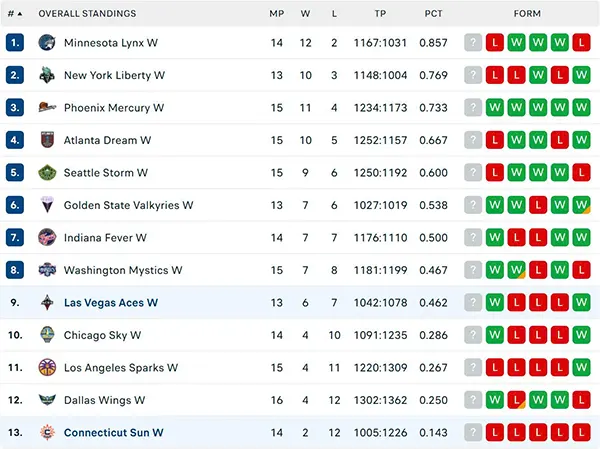Click the '1252:1157' total points for Atlanta Dream
This screenshot has height=449, width=600.
tap(380, 140)
